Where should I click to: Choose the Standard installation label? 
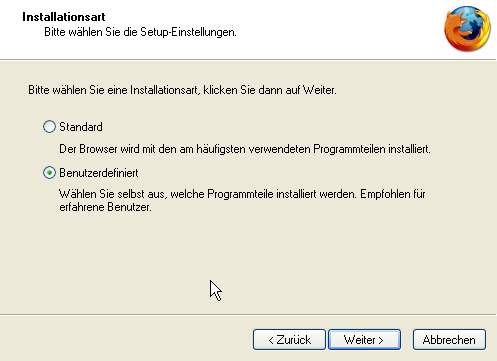click(x=81, y=127)
